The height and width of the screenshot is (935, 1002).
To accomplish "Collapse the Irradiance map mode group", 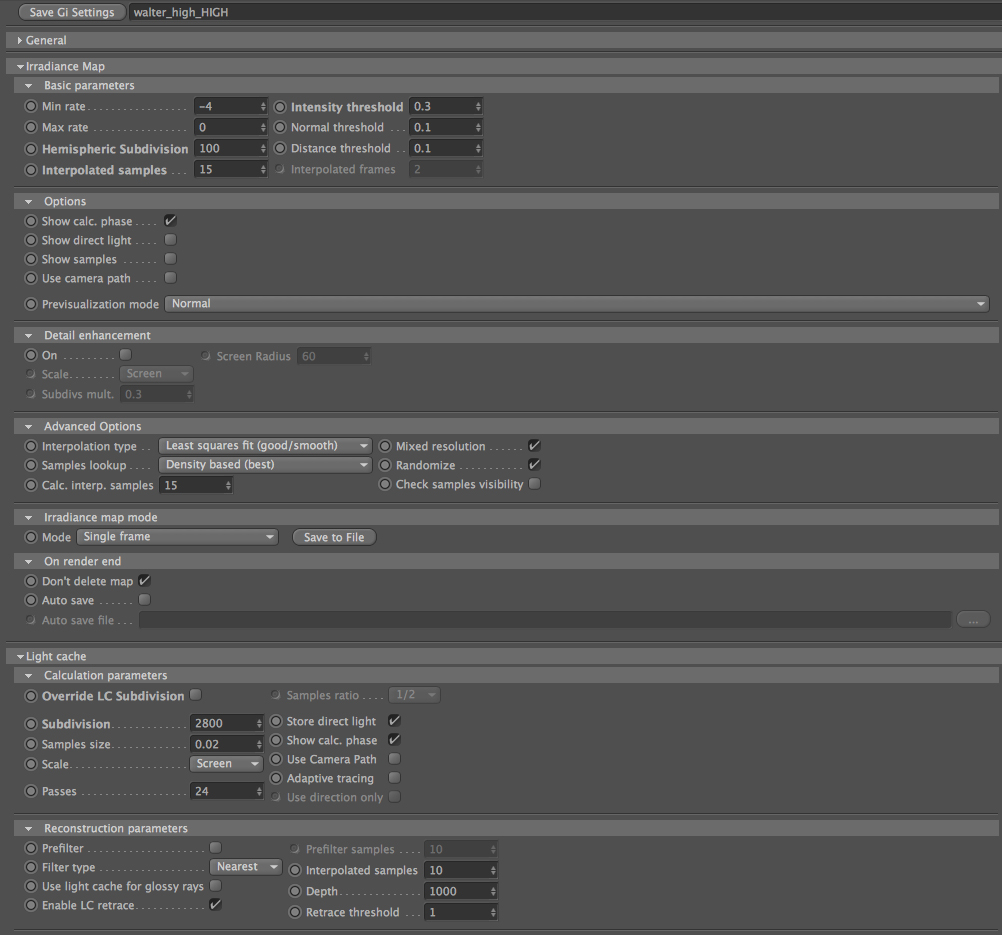I will coord(28,518).
